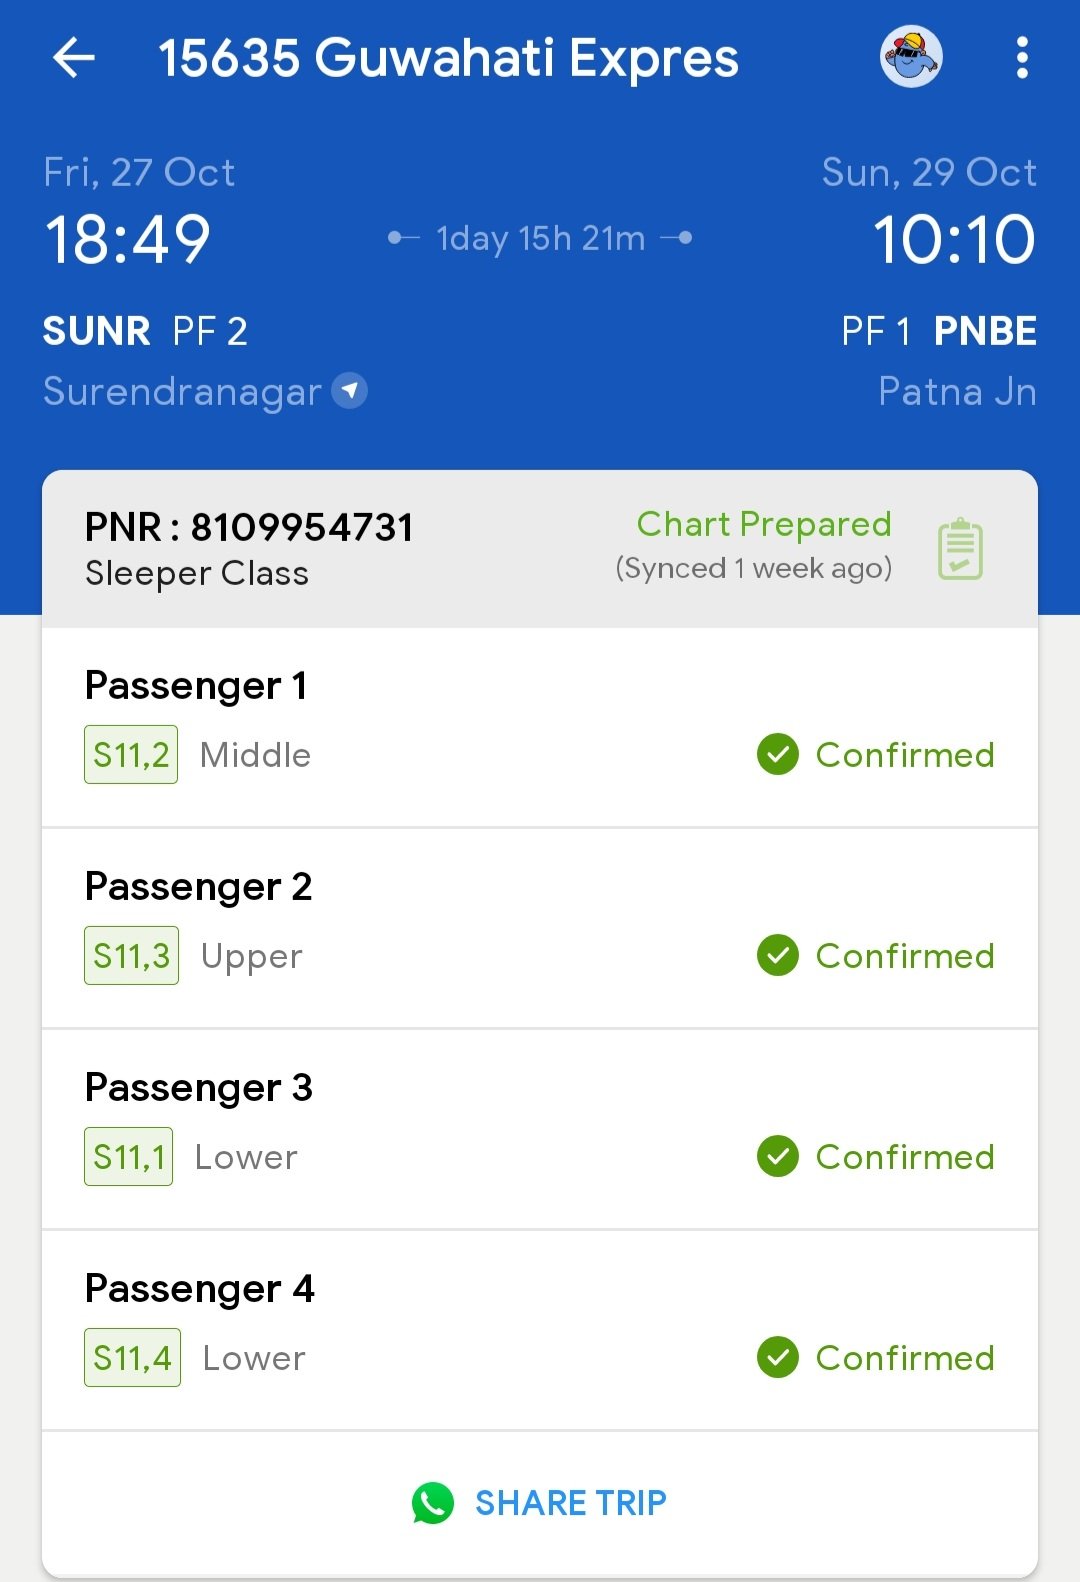
Task: Tap Passenger 3 confirmed checkmark icon
Action: point(778,1156)
